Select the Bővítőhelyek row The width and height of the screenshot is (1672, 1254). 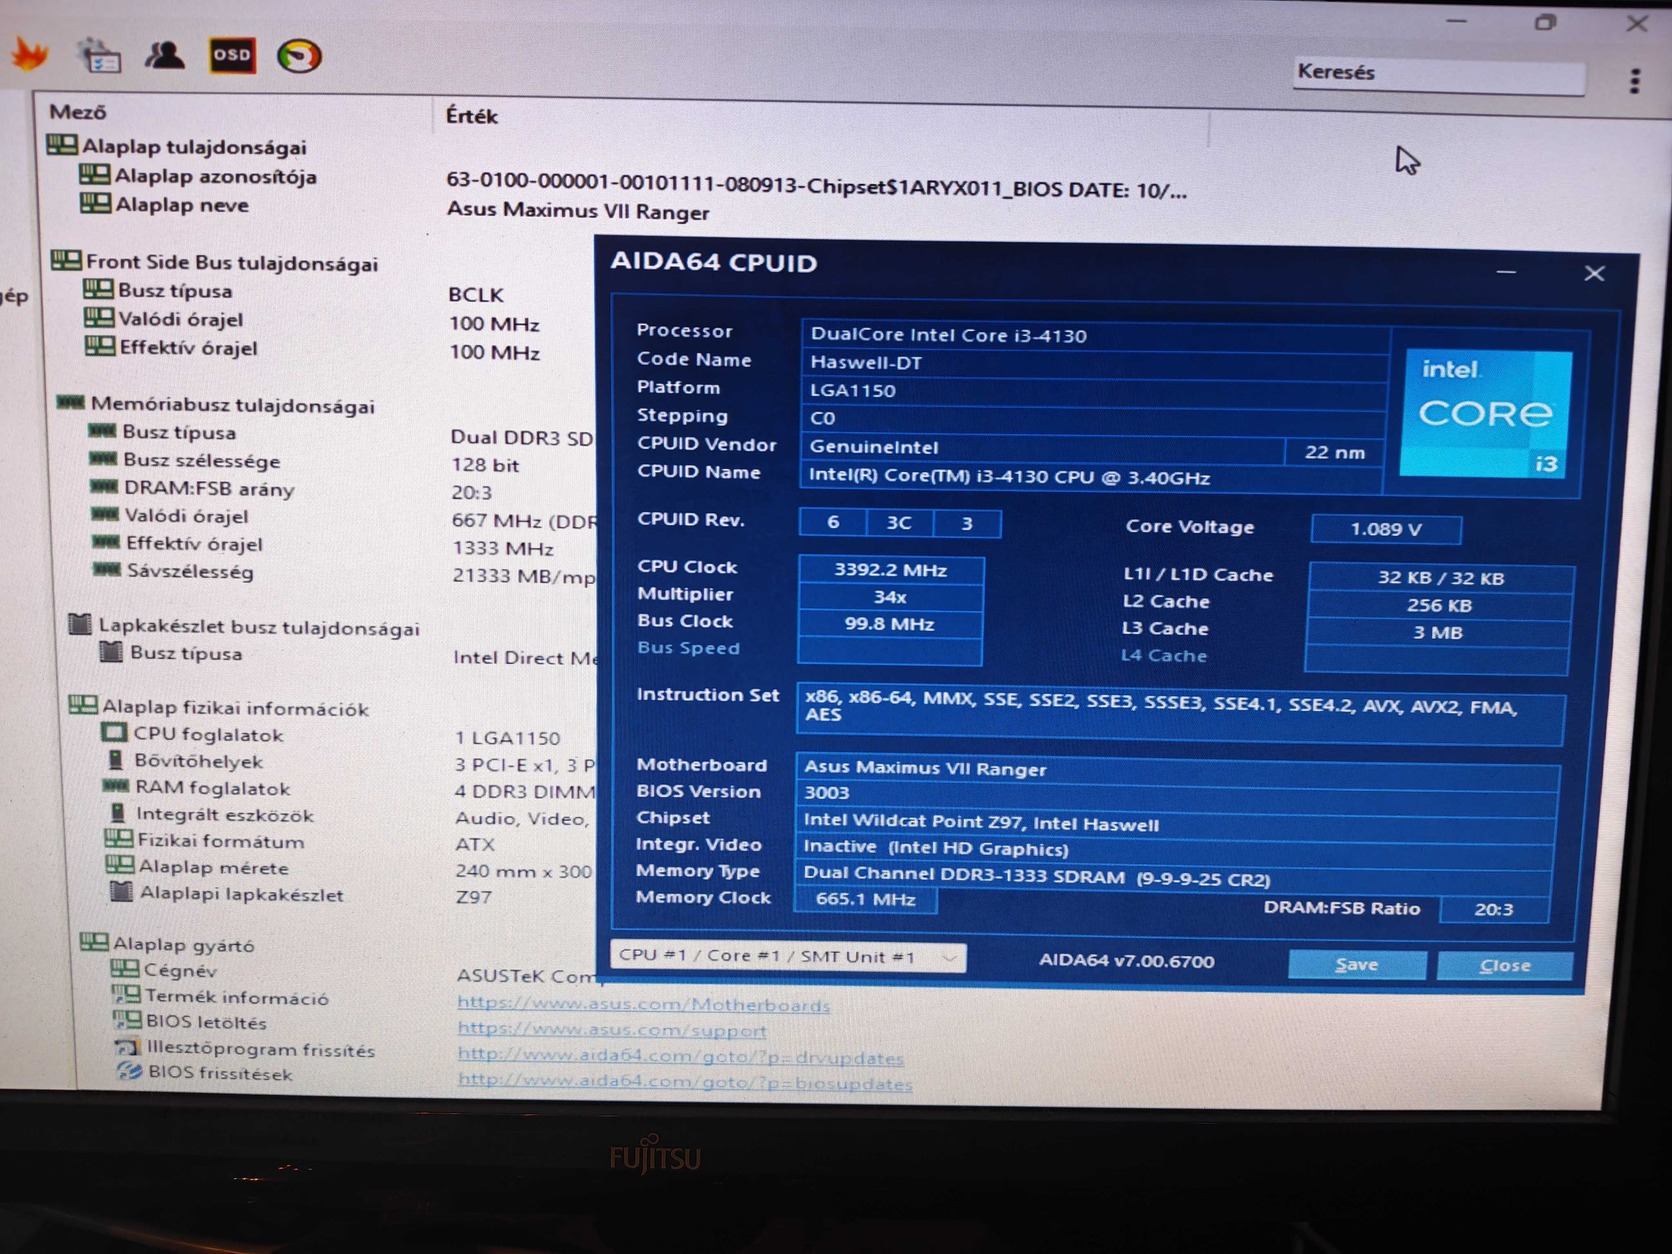[184, 761]
